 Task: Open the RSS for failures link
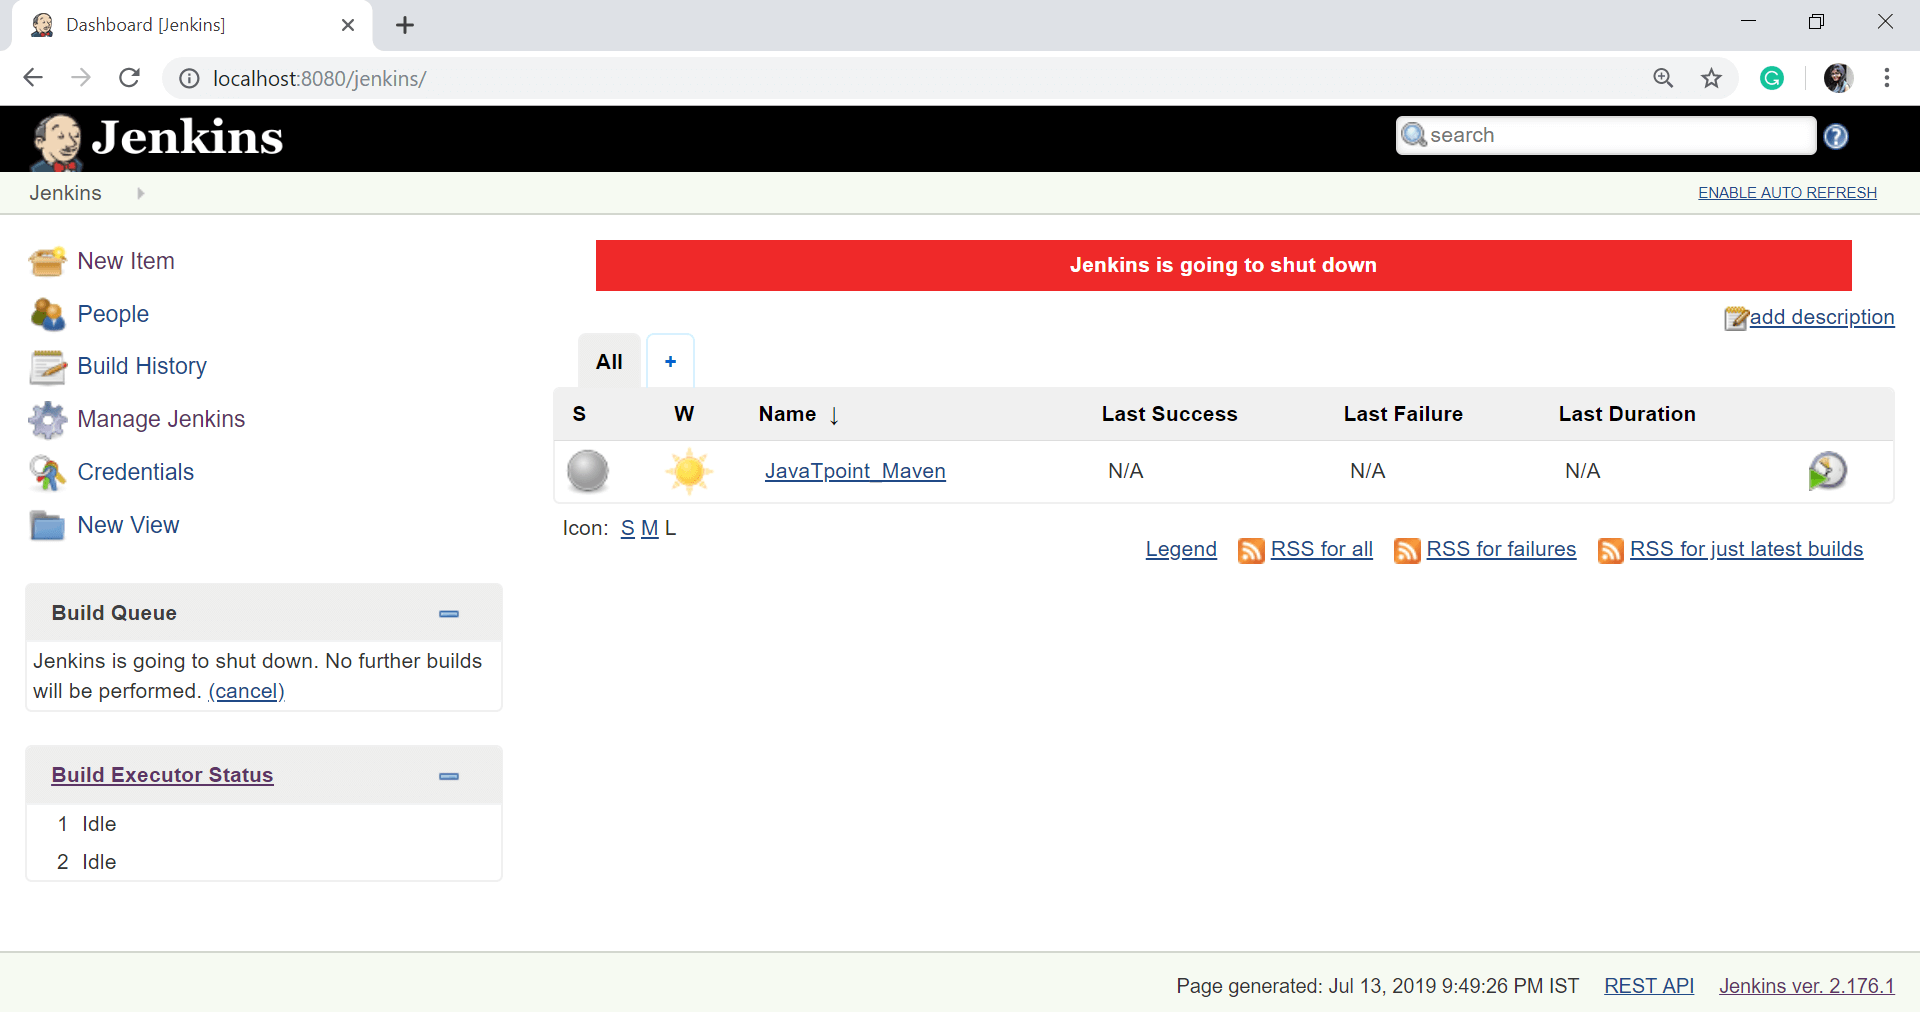pos(1501,549)
